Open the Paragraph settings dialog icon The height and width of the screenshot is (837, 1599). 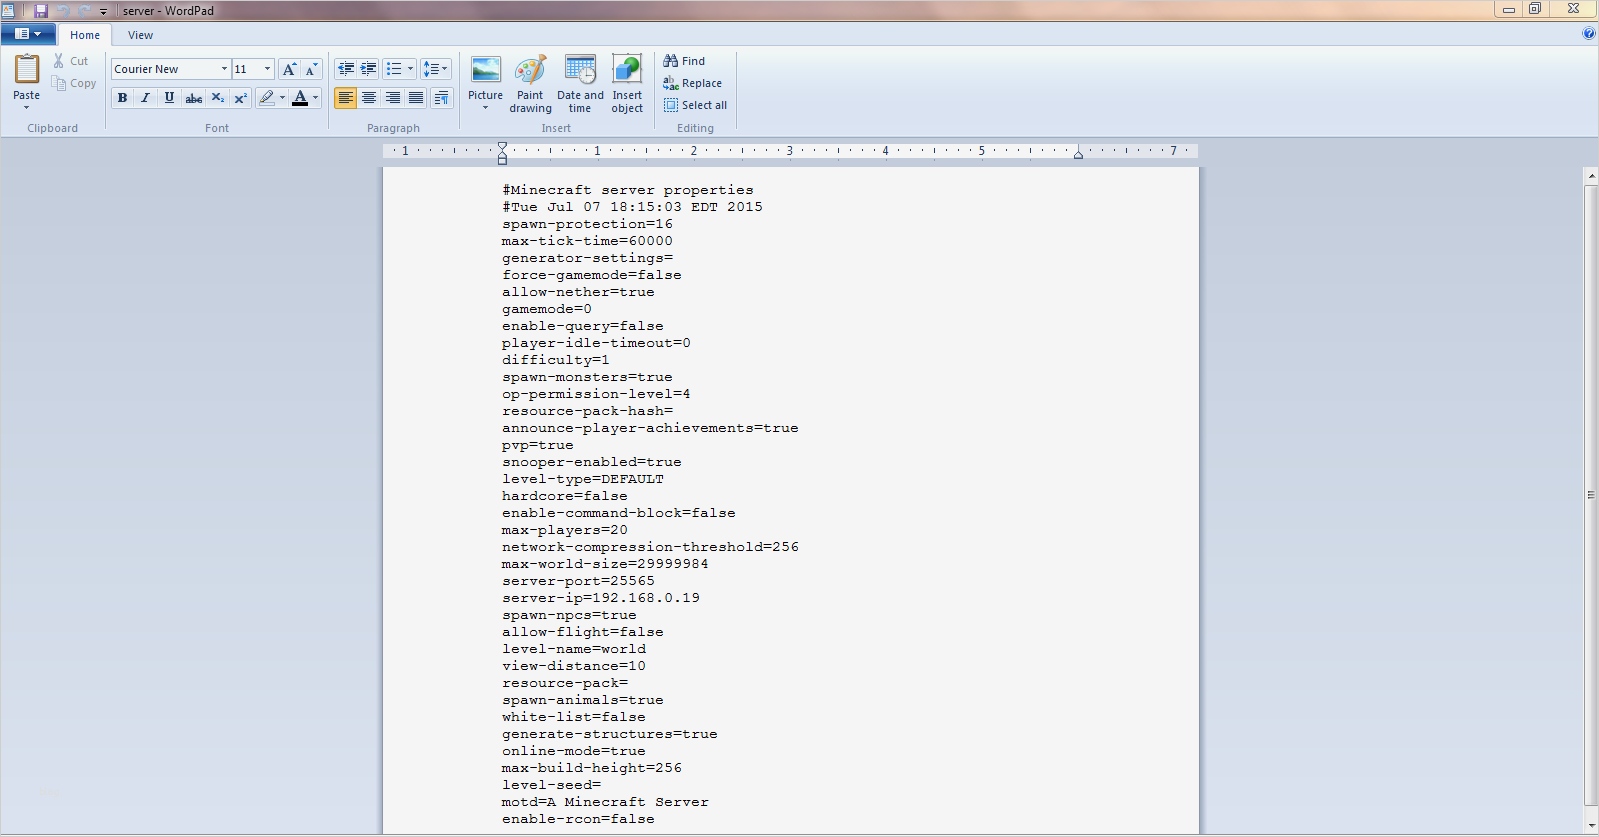click(441, 98)
